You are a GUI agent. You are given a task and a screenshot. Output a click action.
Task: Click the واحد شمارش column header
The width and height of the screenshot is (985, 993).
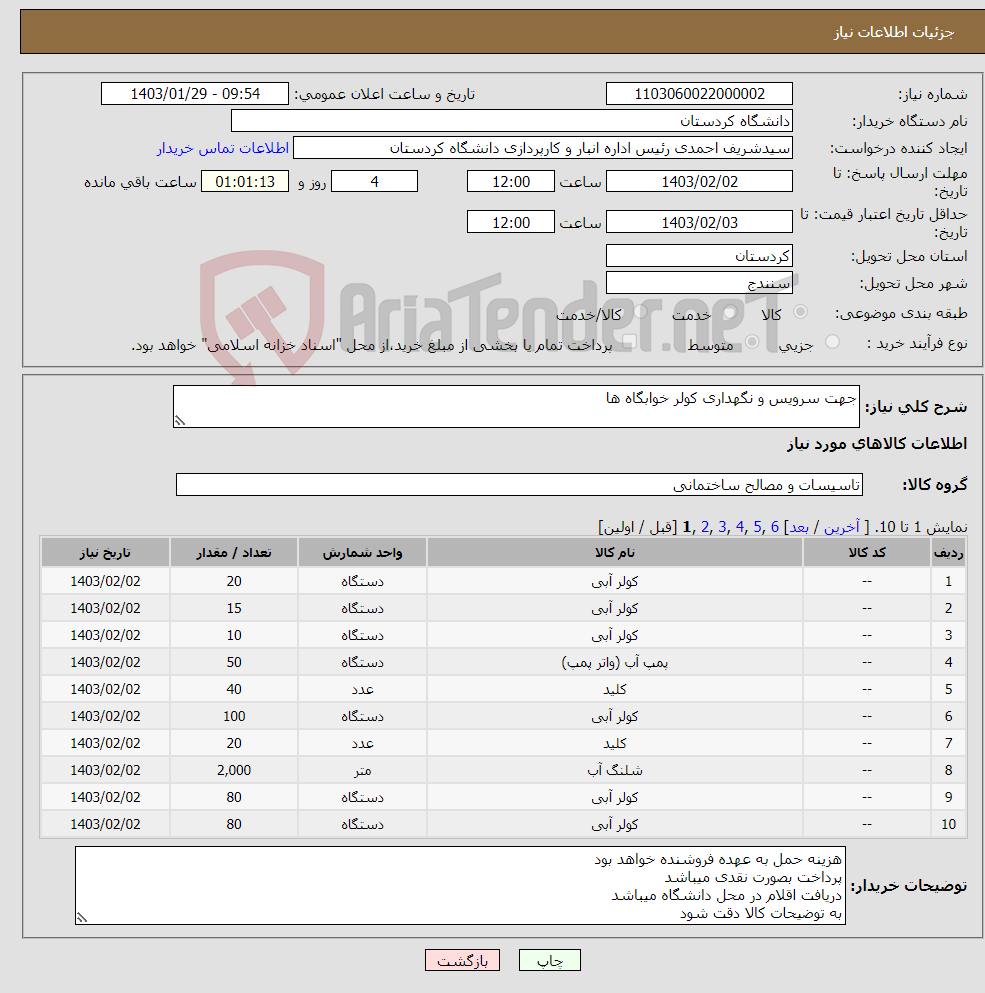pos(362,553)
